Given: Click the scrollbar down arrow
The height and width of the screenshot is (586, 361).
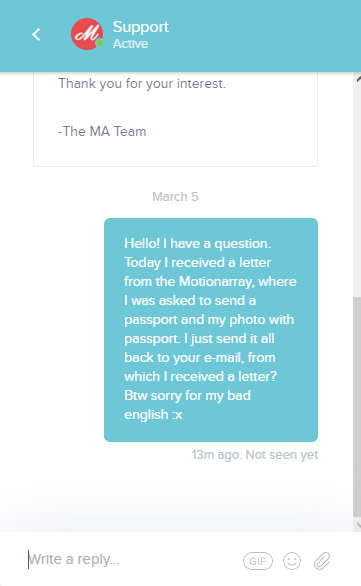Looking at the screenshot, I should point(358,525).
